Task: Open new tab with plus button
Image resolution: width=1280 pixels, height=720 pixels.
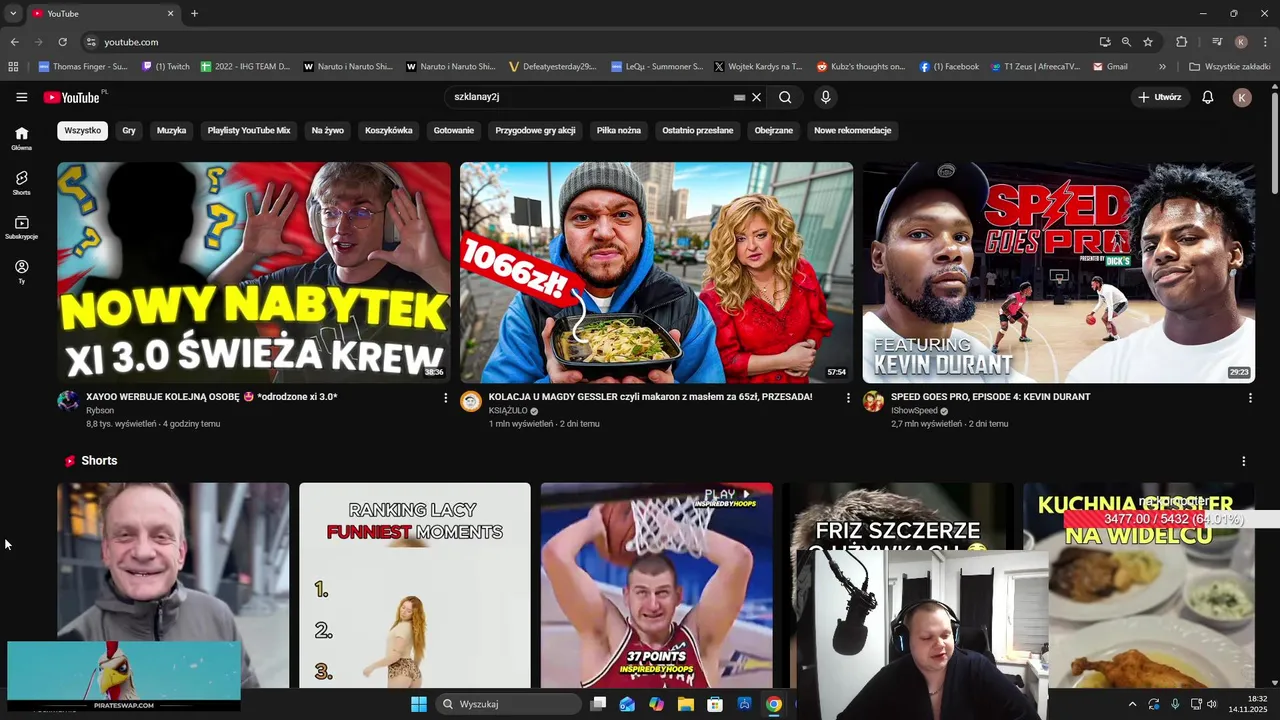Action: [x=194, y=14]
